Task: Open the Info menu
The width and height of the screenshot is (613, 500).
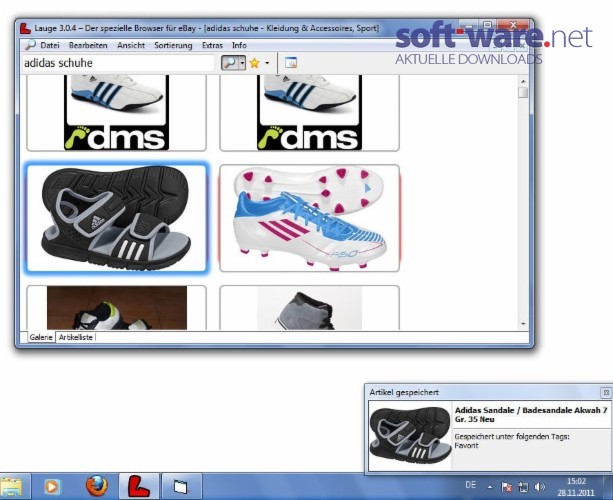Action: point(239,45)
